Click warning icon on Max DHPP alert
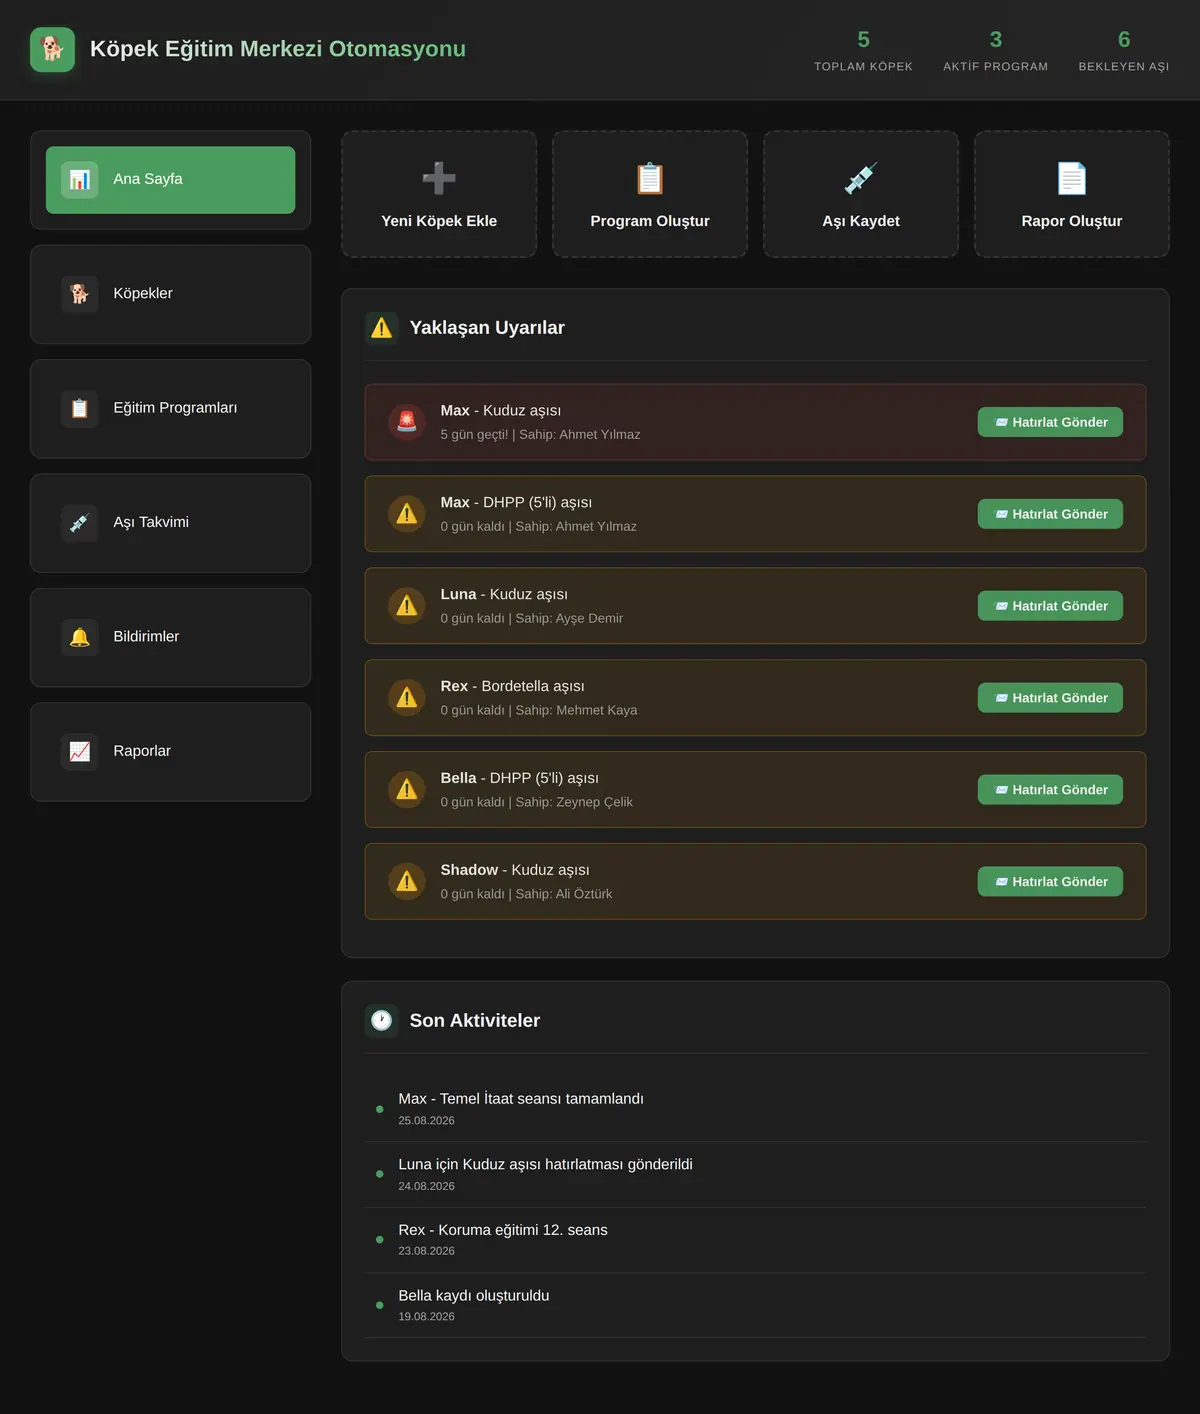1200x1414 pixels. tap(407, 514)
